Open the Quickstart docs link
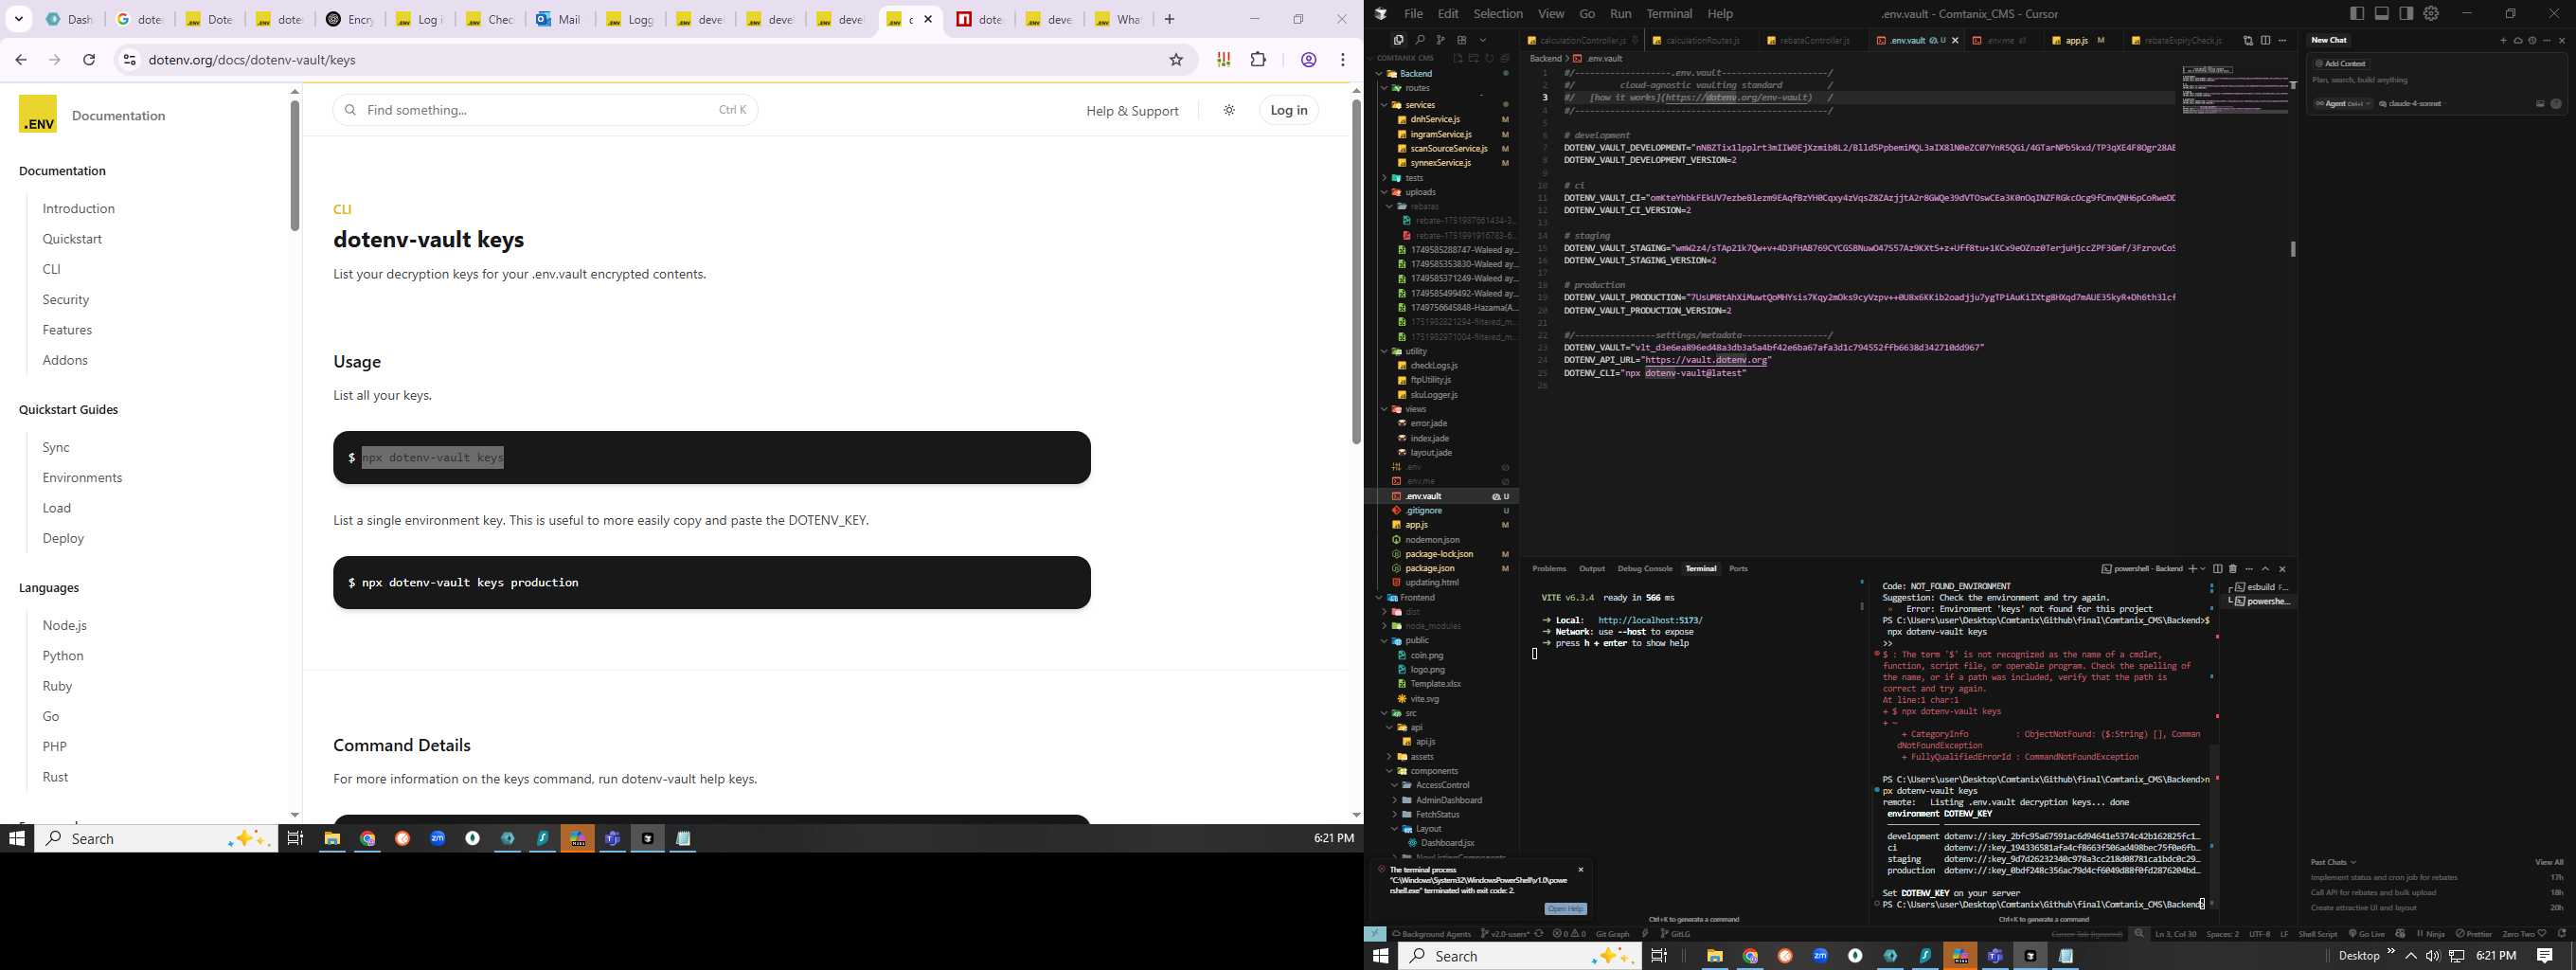The width and height of the screenshot is (2576, 970). click(x=72, y=239)
